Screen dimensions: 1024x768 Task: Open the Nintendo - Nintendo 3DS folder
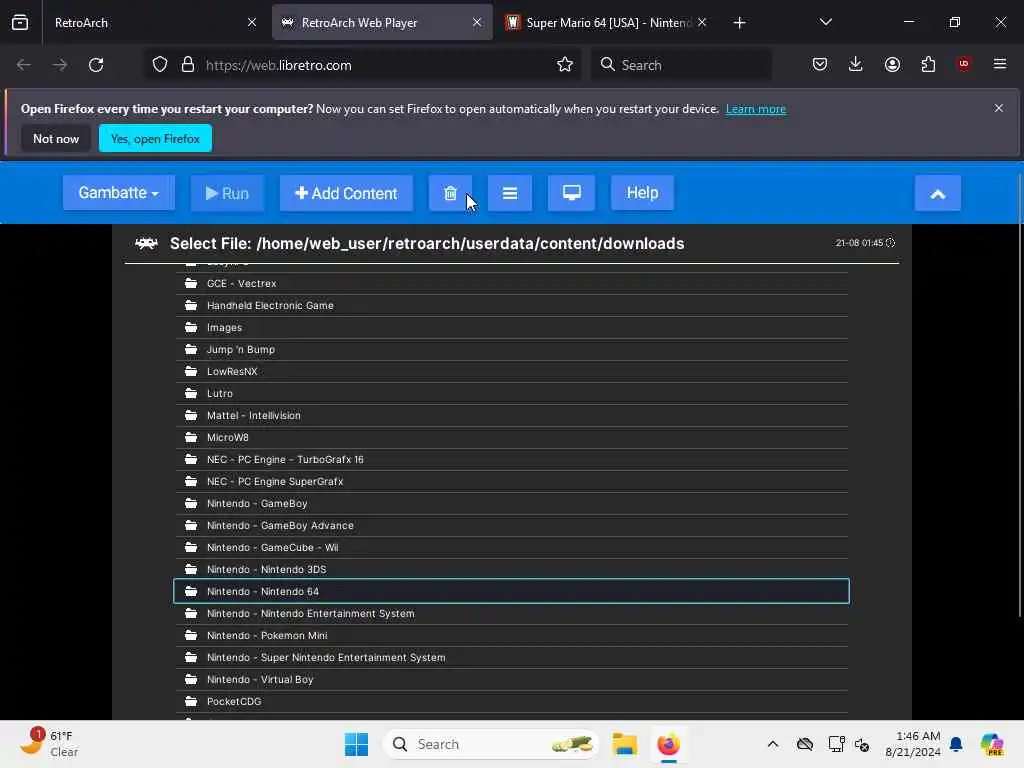pos(511,569)
